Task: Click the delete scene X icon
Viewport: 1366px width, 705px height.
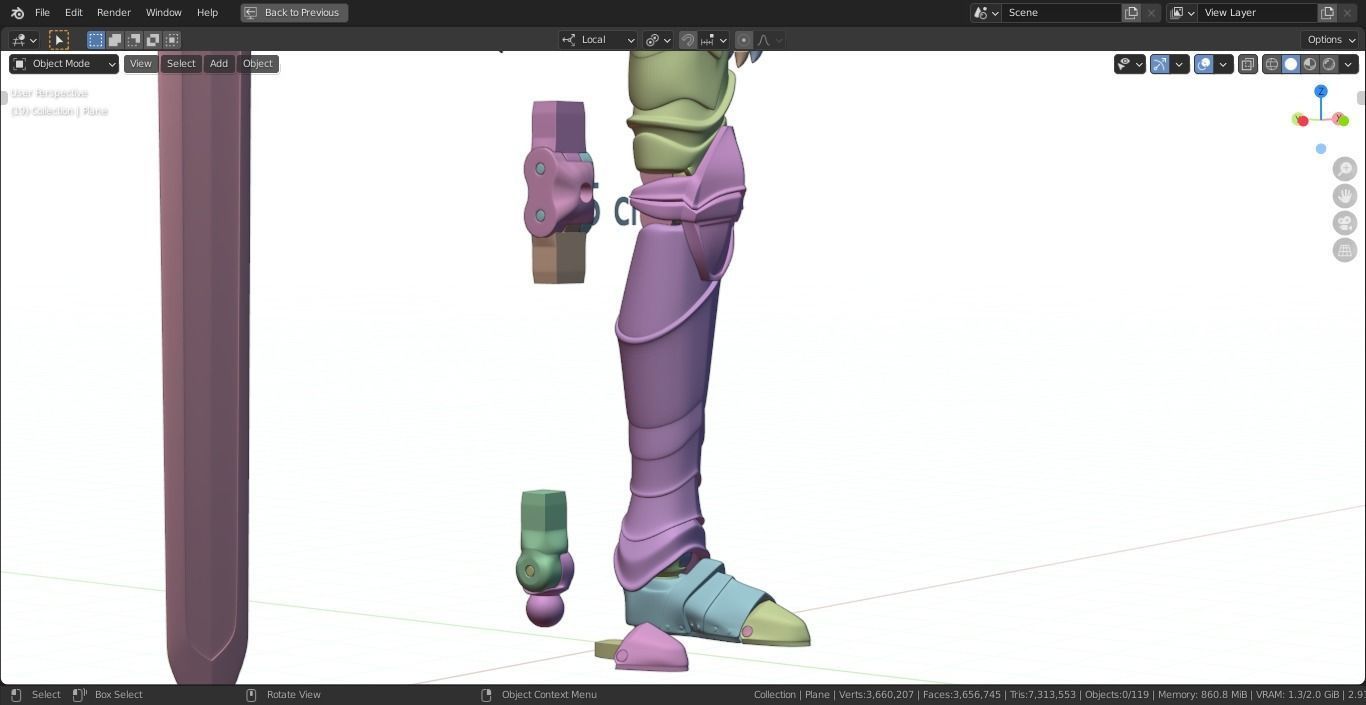Action: pyautogui.click(x=1151, y=13)
